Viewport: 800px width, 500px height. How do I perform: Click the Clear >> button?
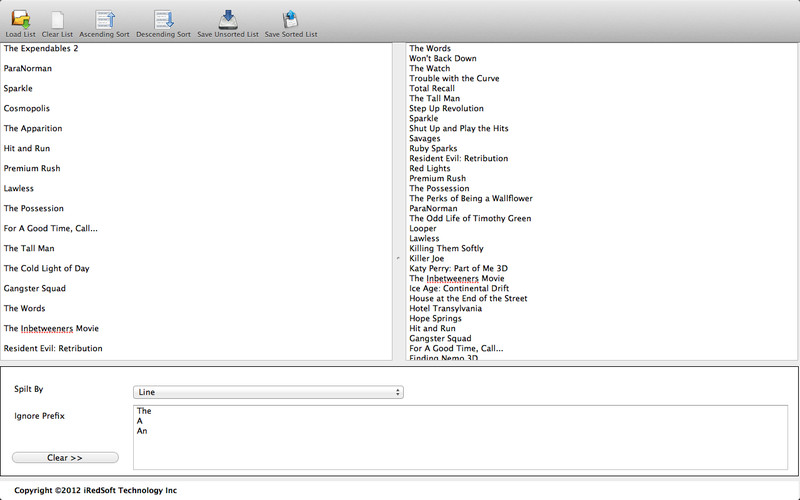coord(65,458)
